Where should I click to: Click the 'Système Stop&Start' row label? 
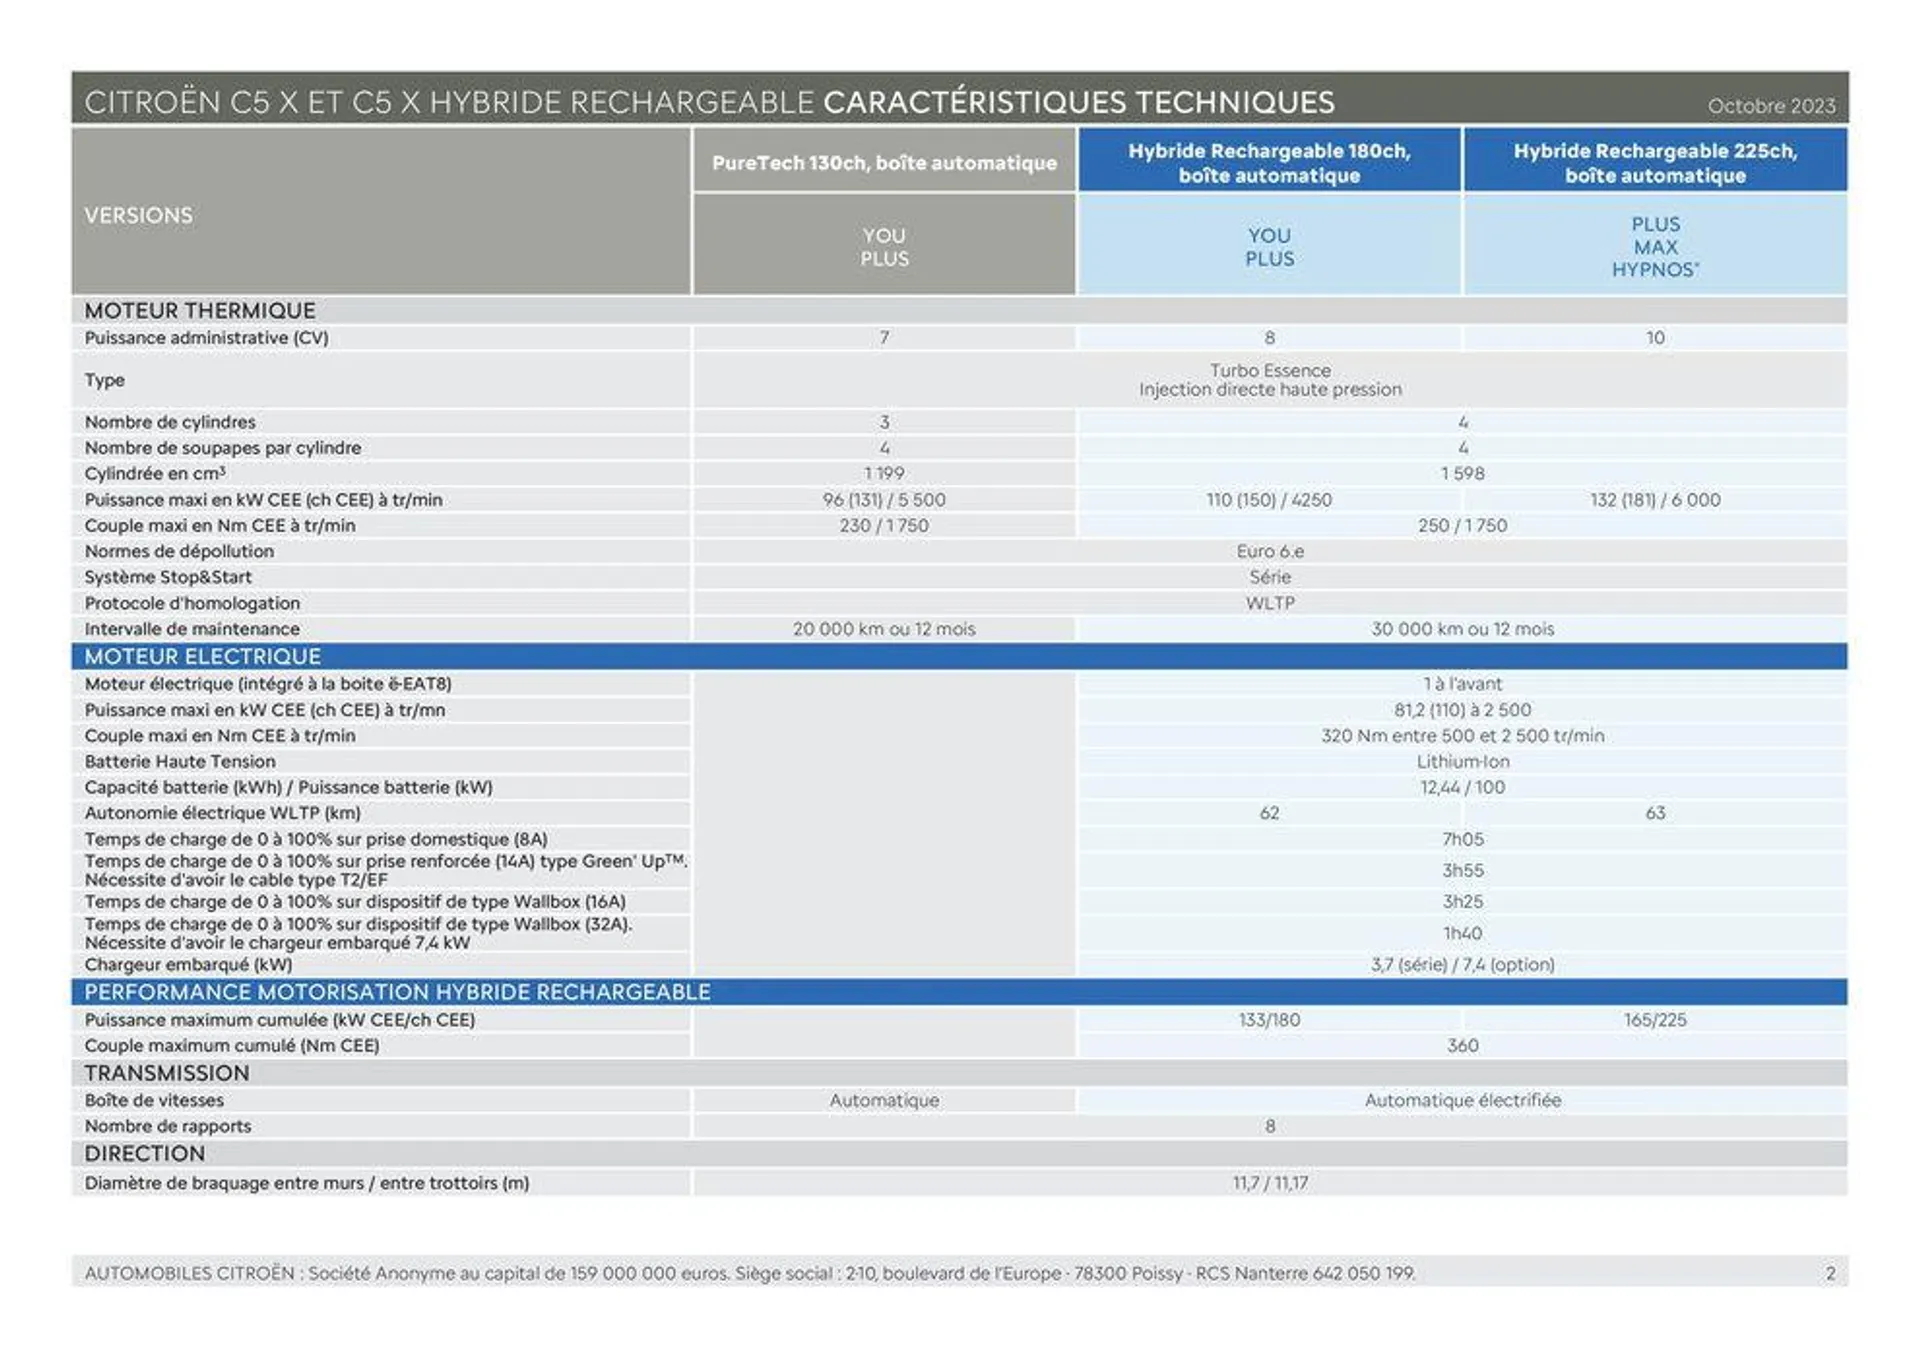pos(168,577)
